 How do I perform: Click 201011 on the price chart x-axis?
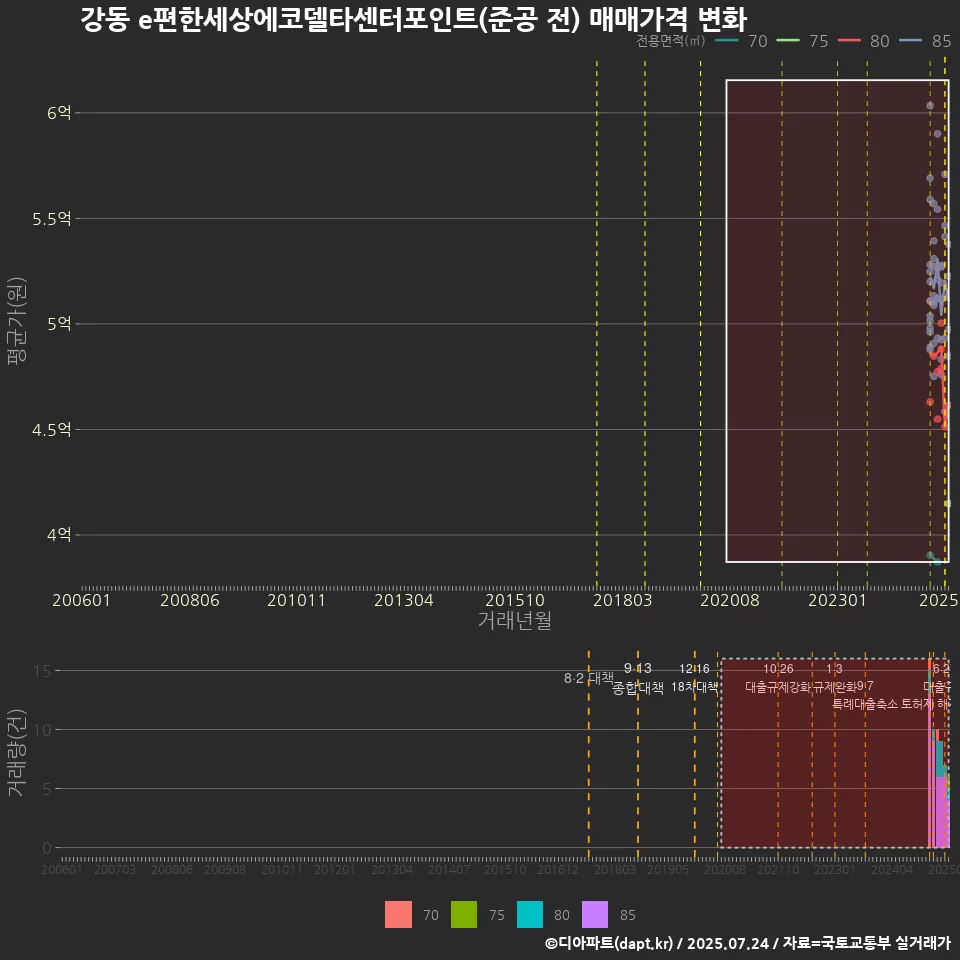tap(296, 600)
